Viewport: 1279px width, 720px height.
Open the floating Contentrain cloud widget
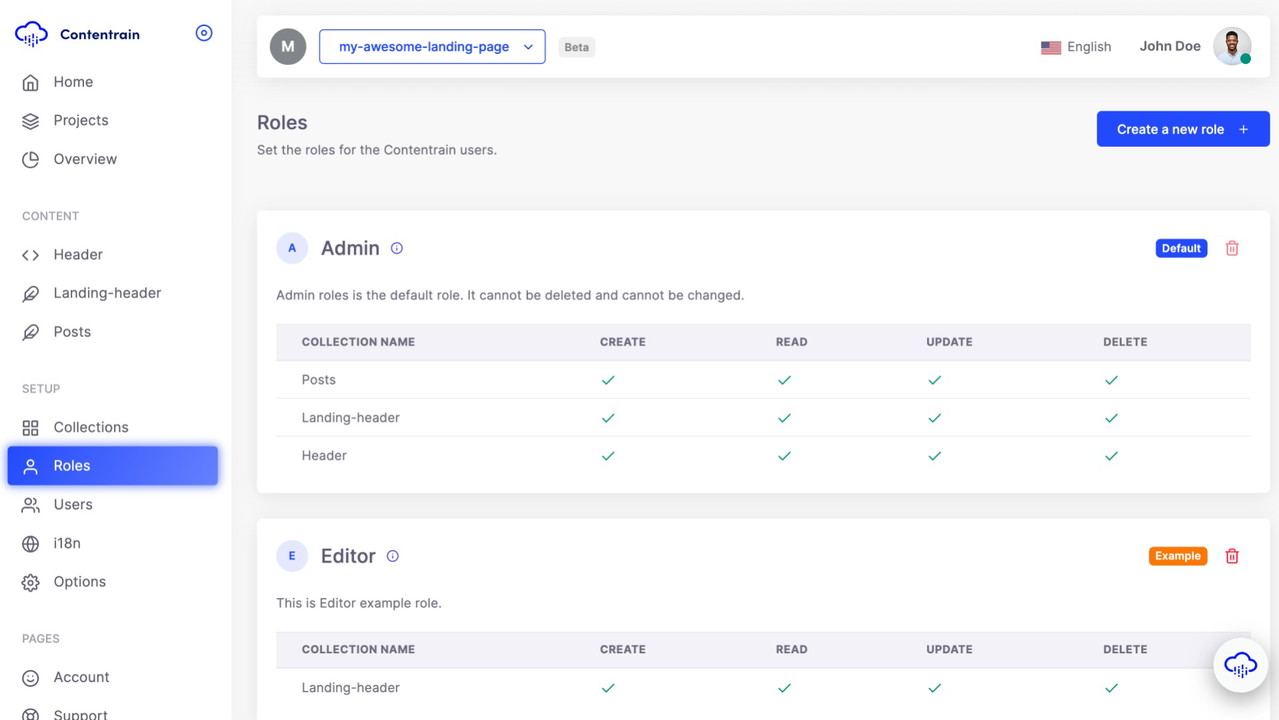pyautogui.click(x=1240, y=665)
